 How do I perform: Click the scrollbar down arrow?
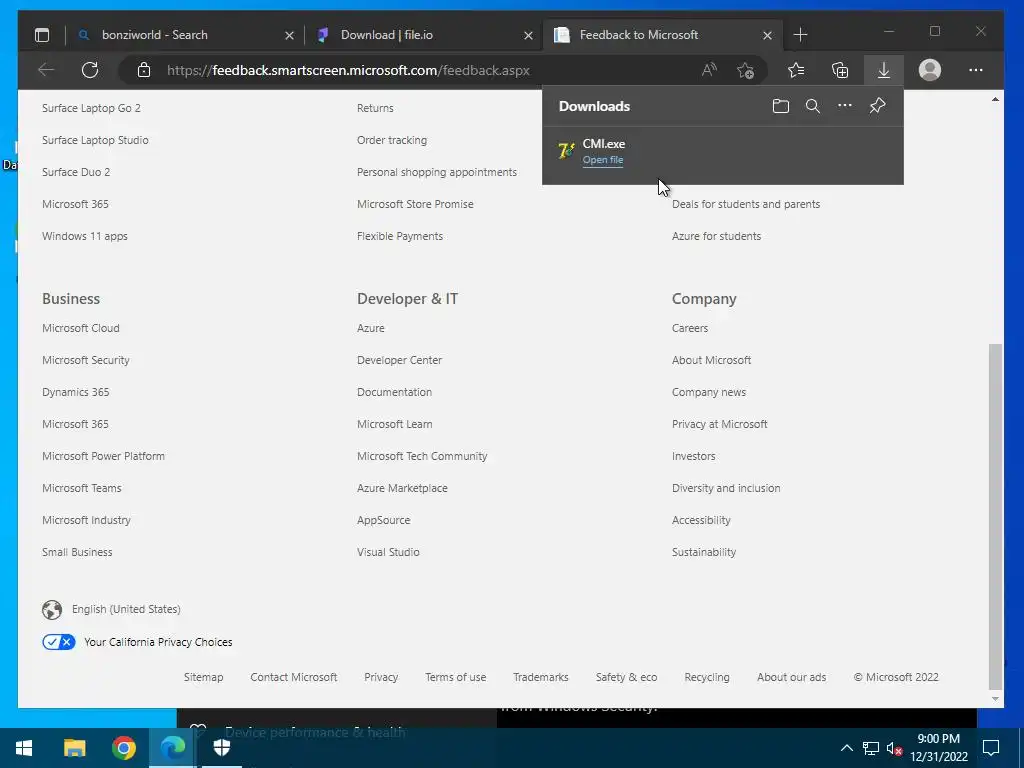click(995, 699)
